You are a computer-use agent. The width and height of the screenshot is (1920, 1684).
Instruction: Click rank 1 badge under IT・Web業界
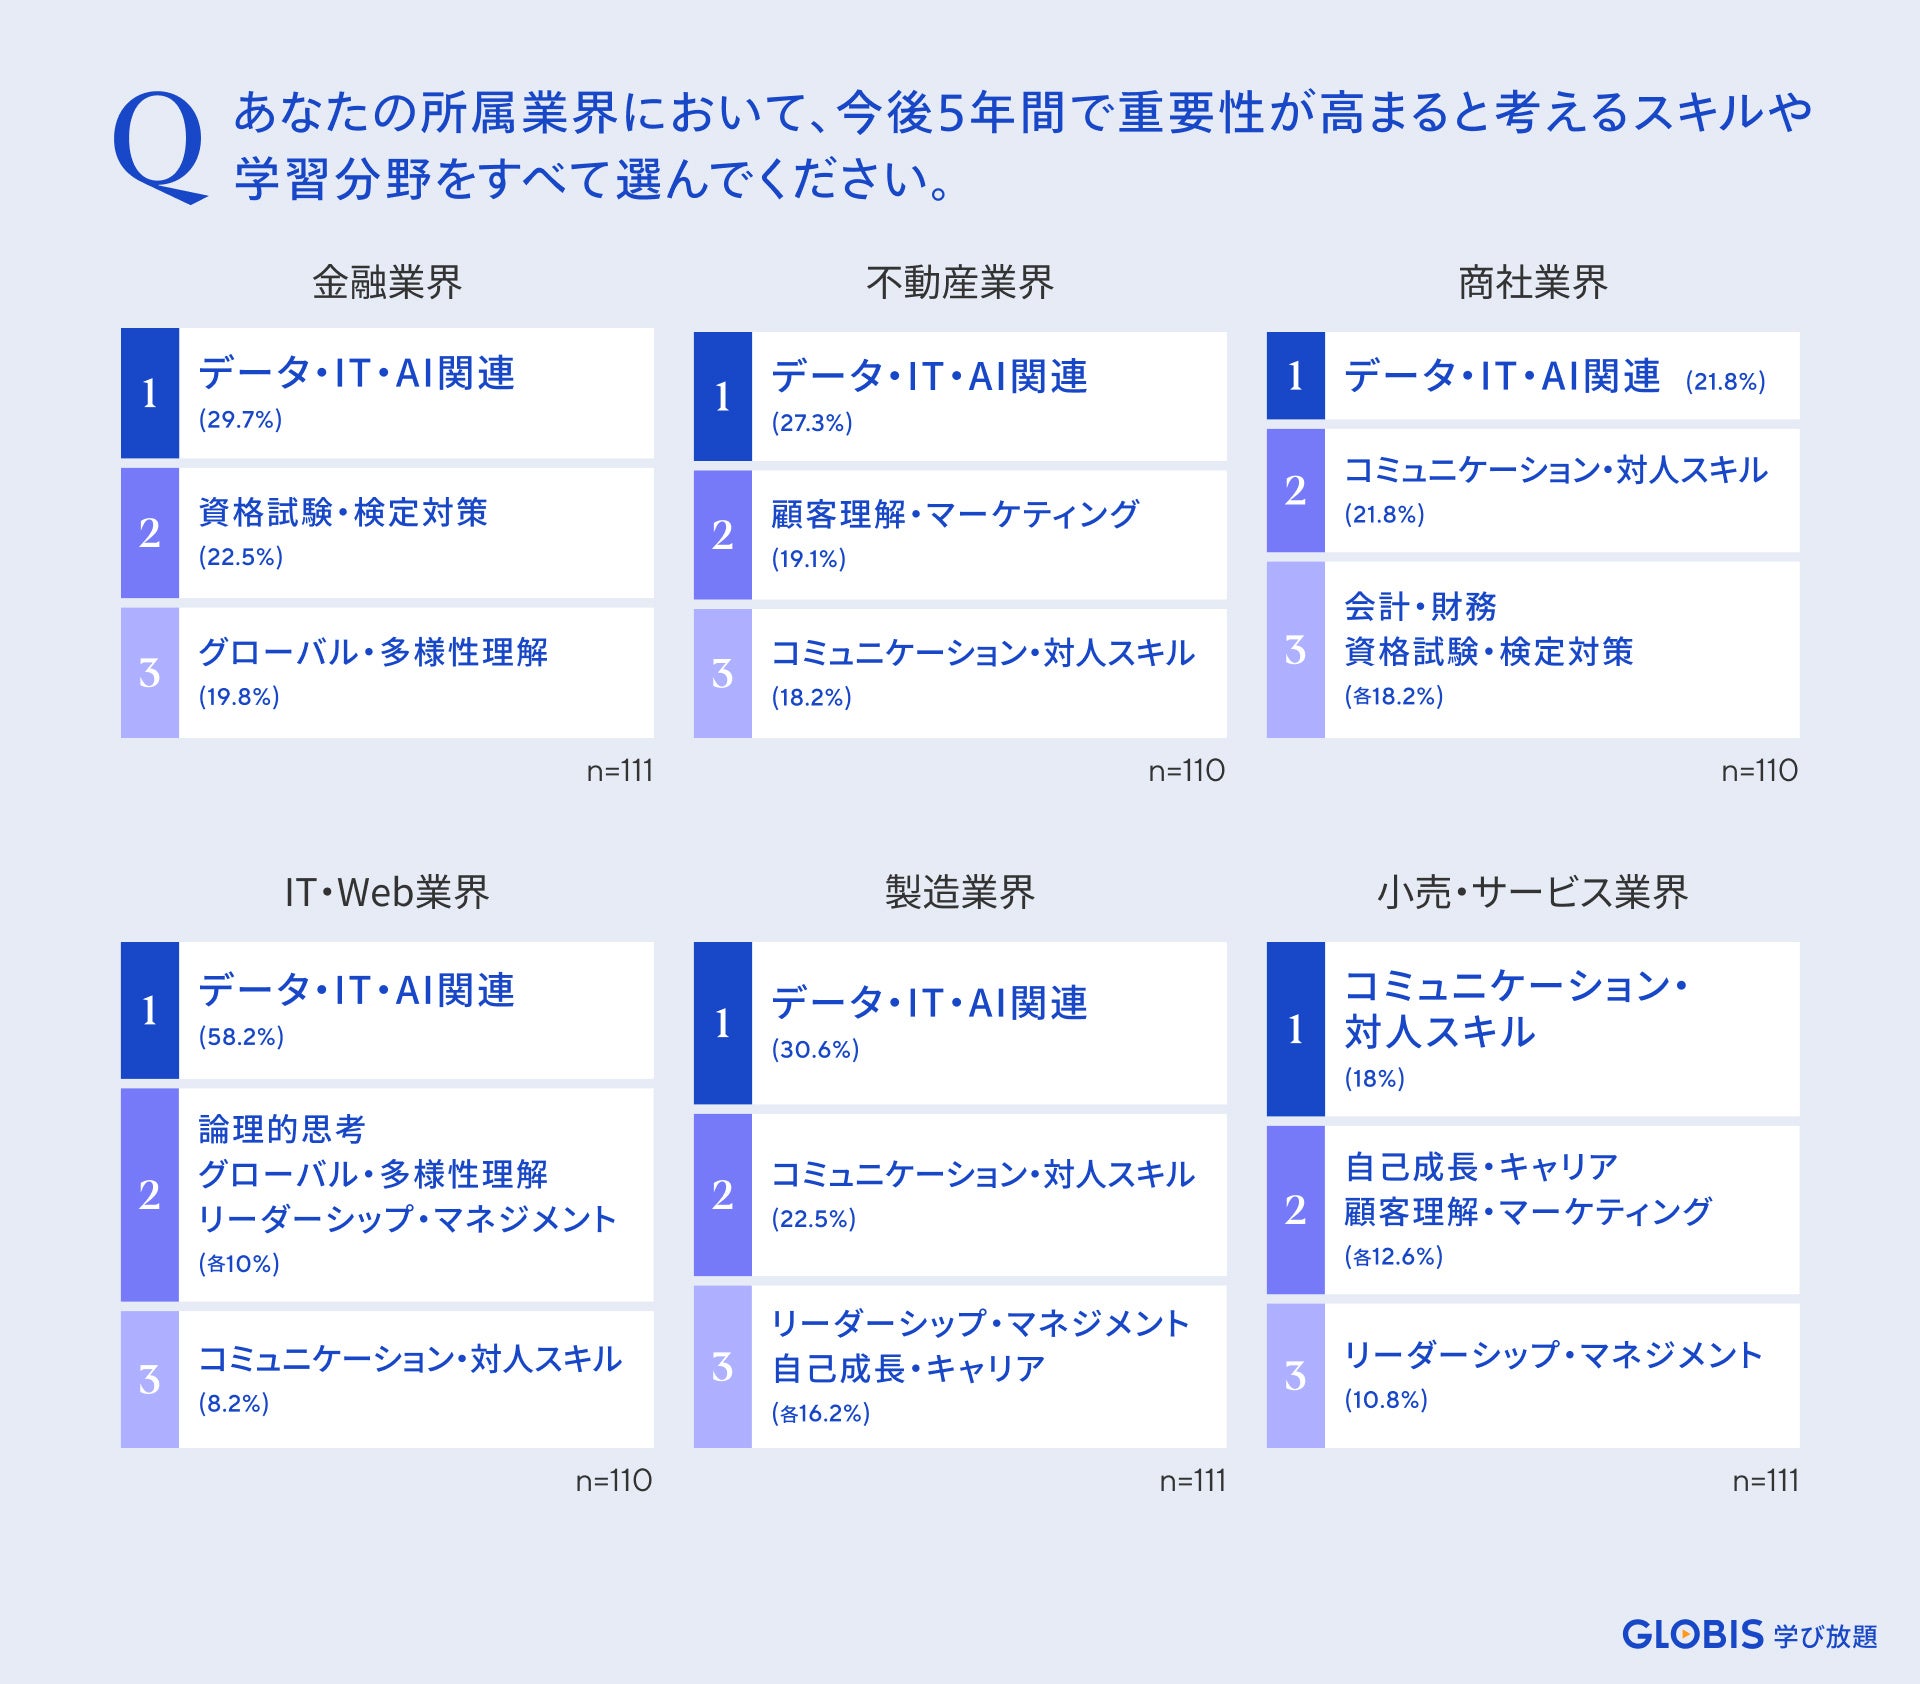point(150,1010)
